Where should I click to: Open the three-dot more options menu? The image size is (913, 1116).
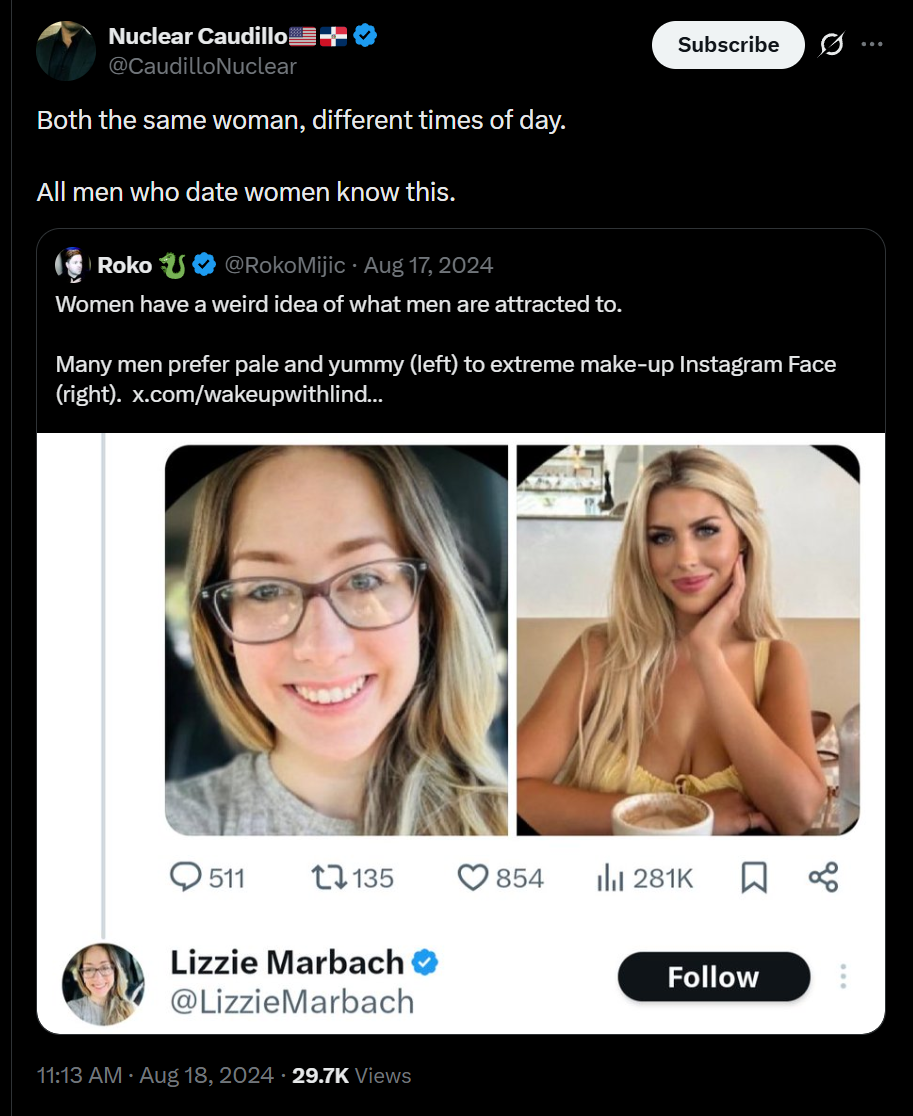(872, 45)
